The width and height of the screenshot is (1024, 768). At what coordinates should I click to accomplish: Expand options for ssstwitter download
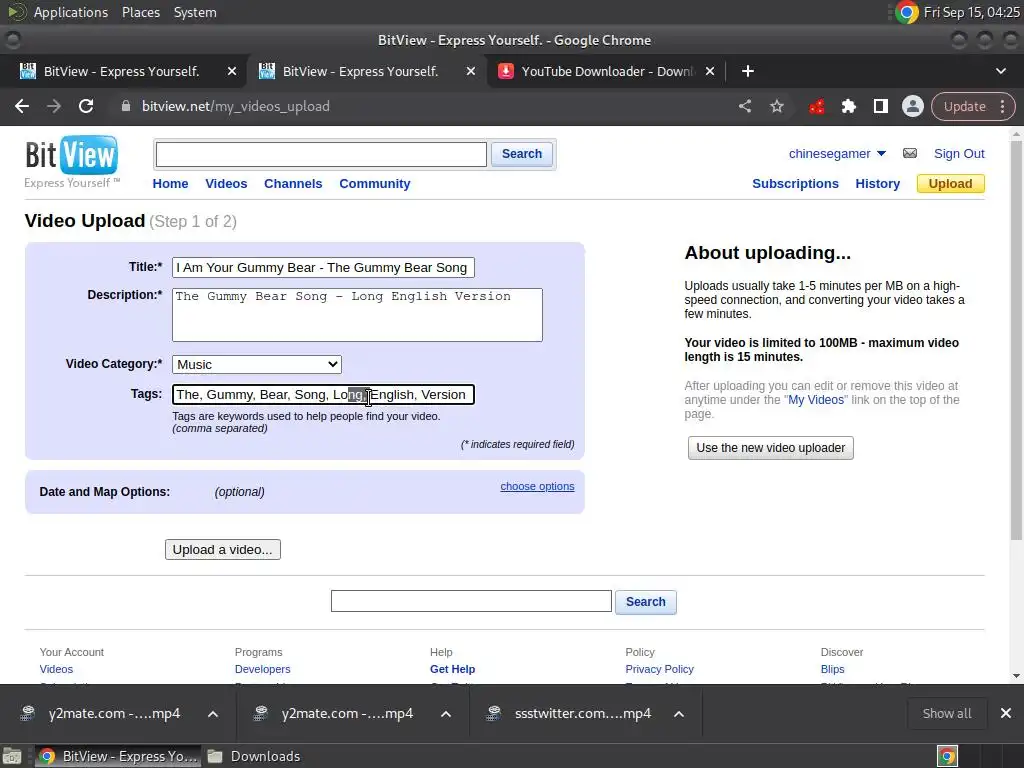[x=679, y=714]
